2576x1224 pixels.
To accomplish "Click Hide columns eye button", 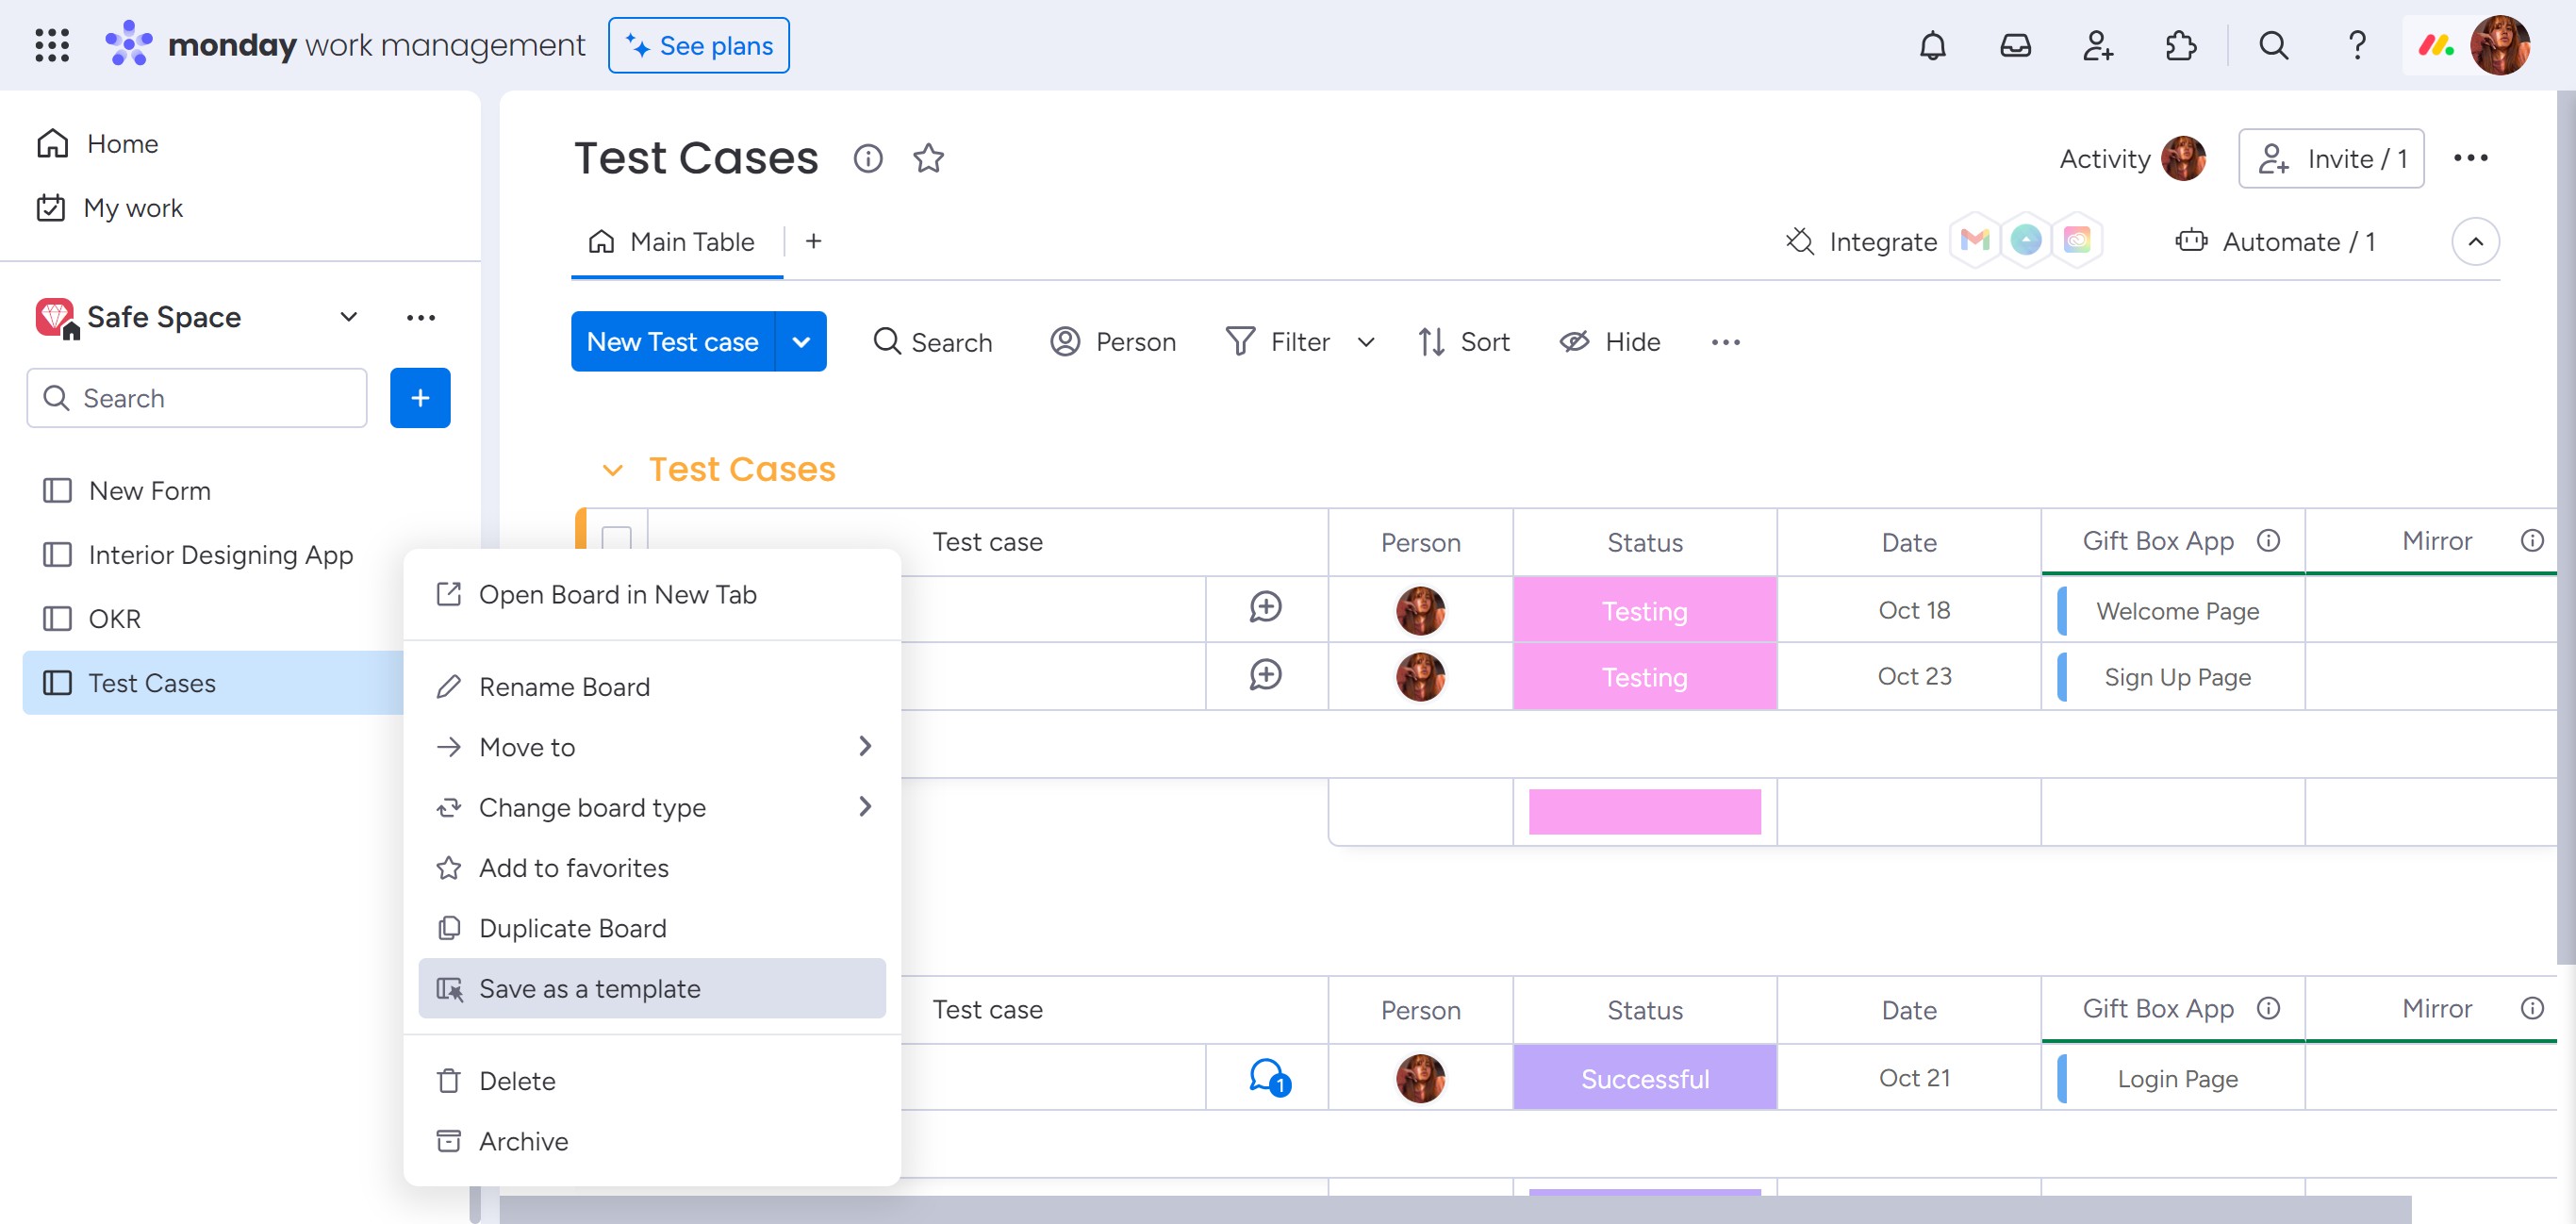I will [1610, 342].
